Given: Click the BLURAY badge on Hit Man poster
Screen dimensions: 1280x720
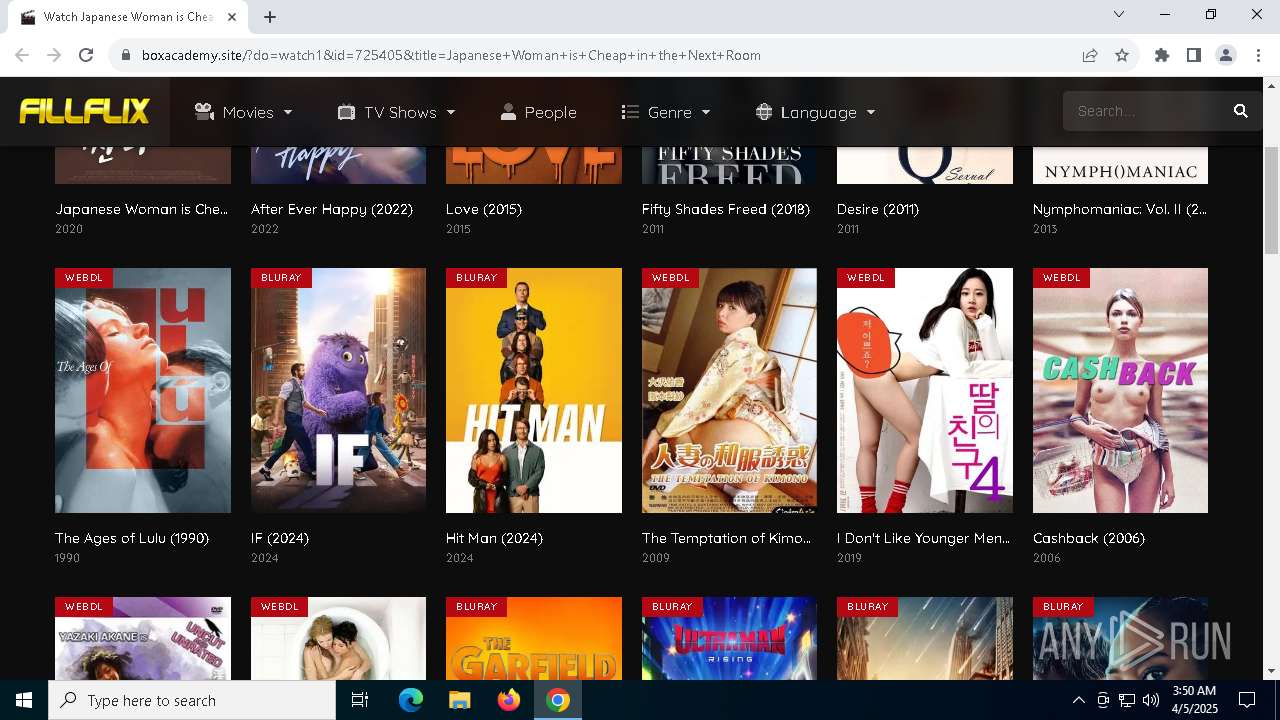Looking at the screenshot, I should tap(476, 277).
